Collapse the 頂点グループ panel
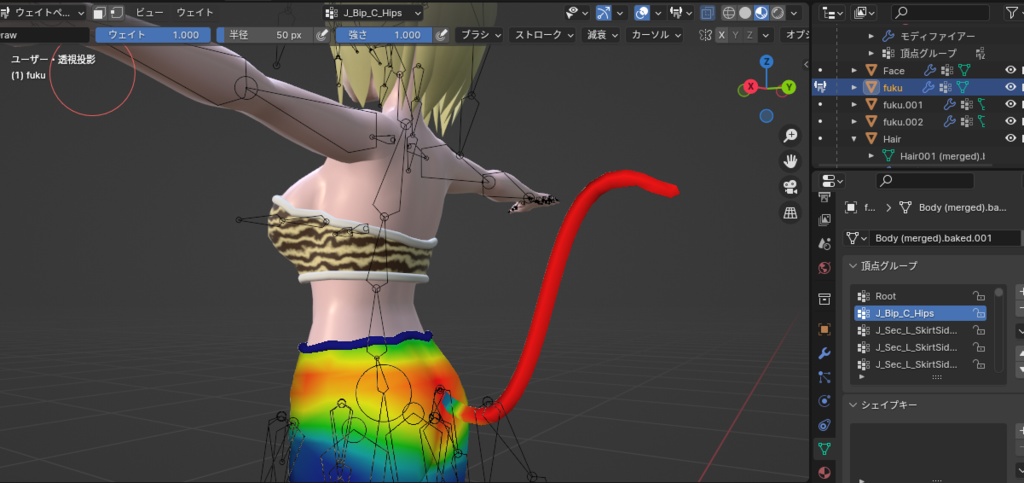Image resolution: width=1024 pixels, height=483 pixels. coord(854,266)
